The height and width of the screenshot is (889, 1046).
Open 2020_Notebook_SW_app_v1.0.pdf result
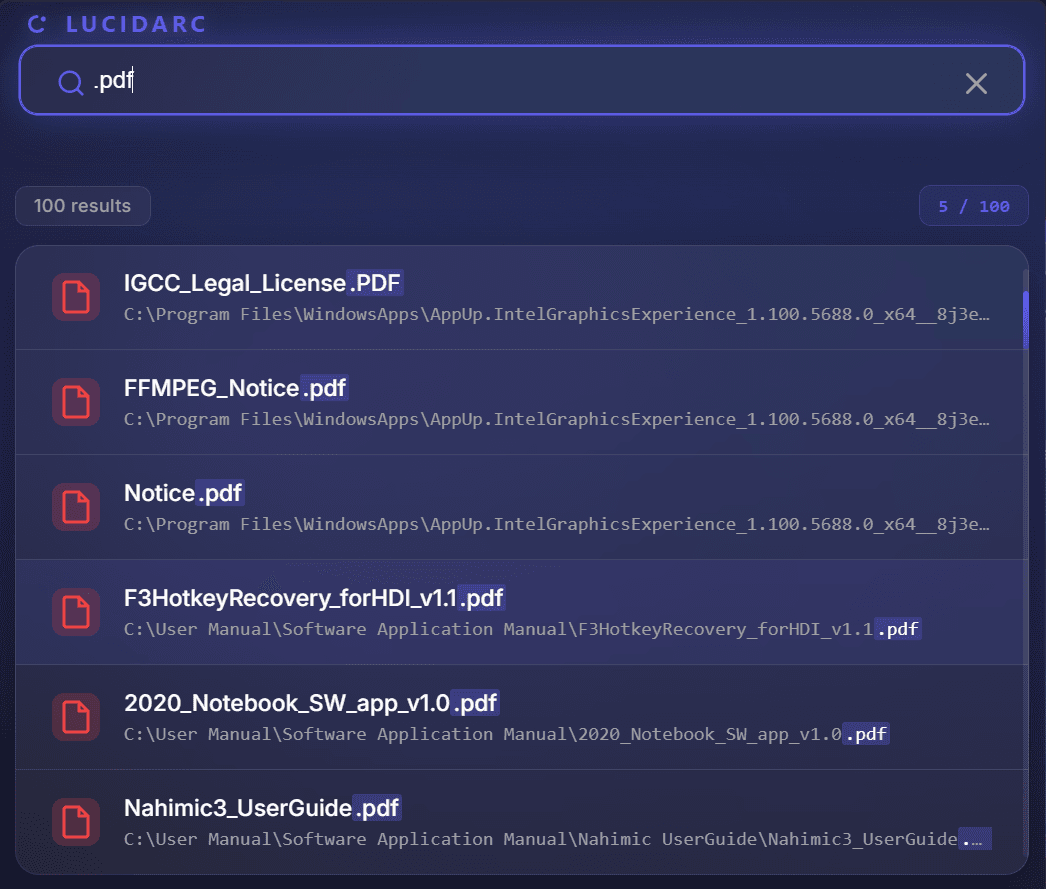[x=522, y=717]
